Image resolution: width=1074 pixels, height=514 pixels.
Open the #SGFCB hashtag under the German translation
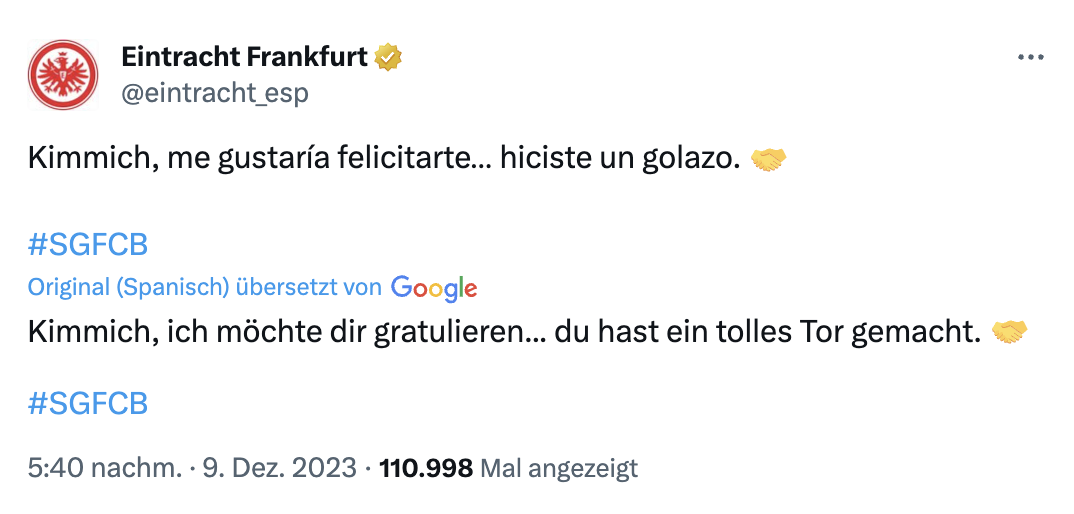(88, 403)
